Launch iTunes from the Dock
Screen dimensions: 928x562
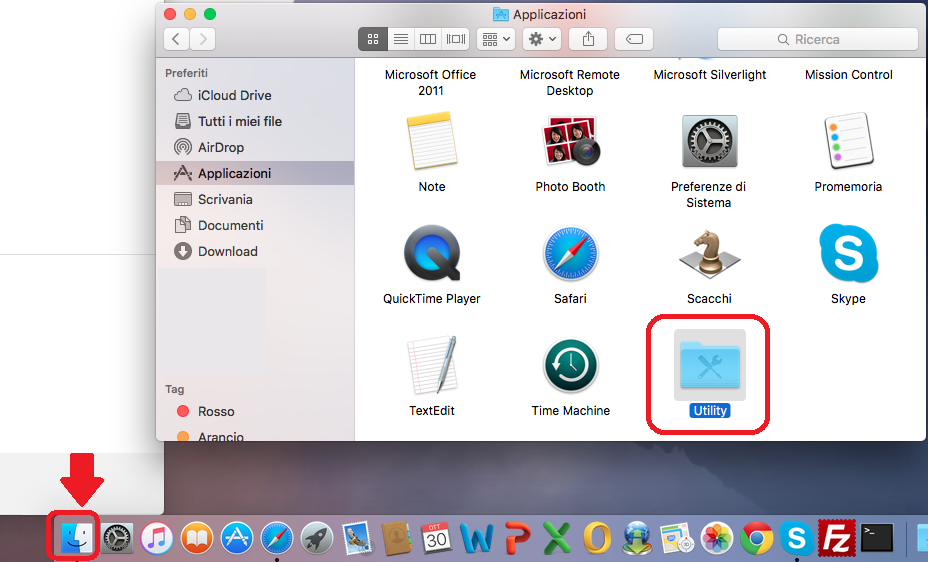pos(157,538)
